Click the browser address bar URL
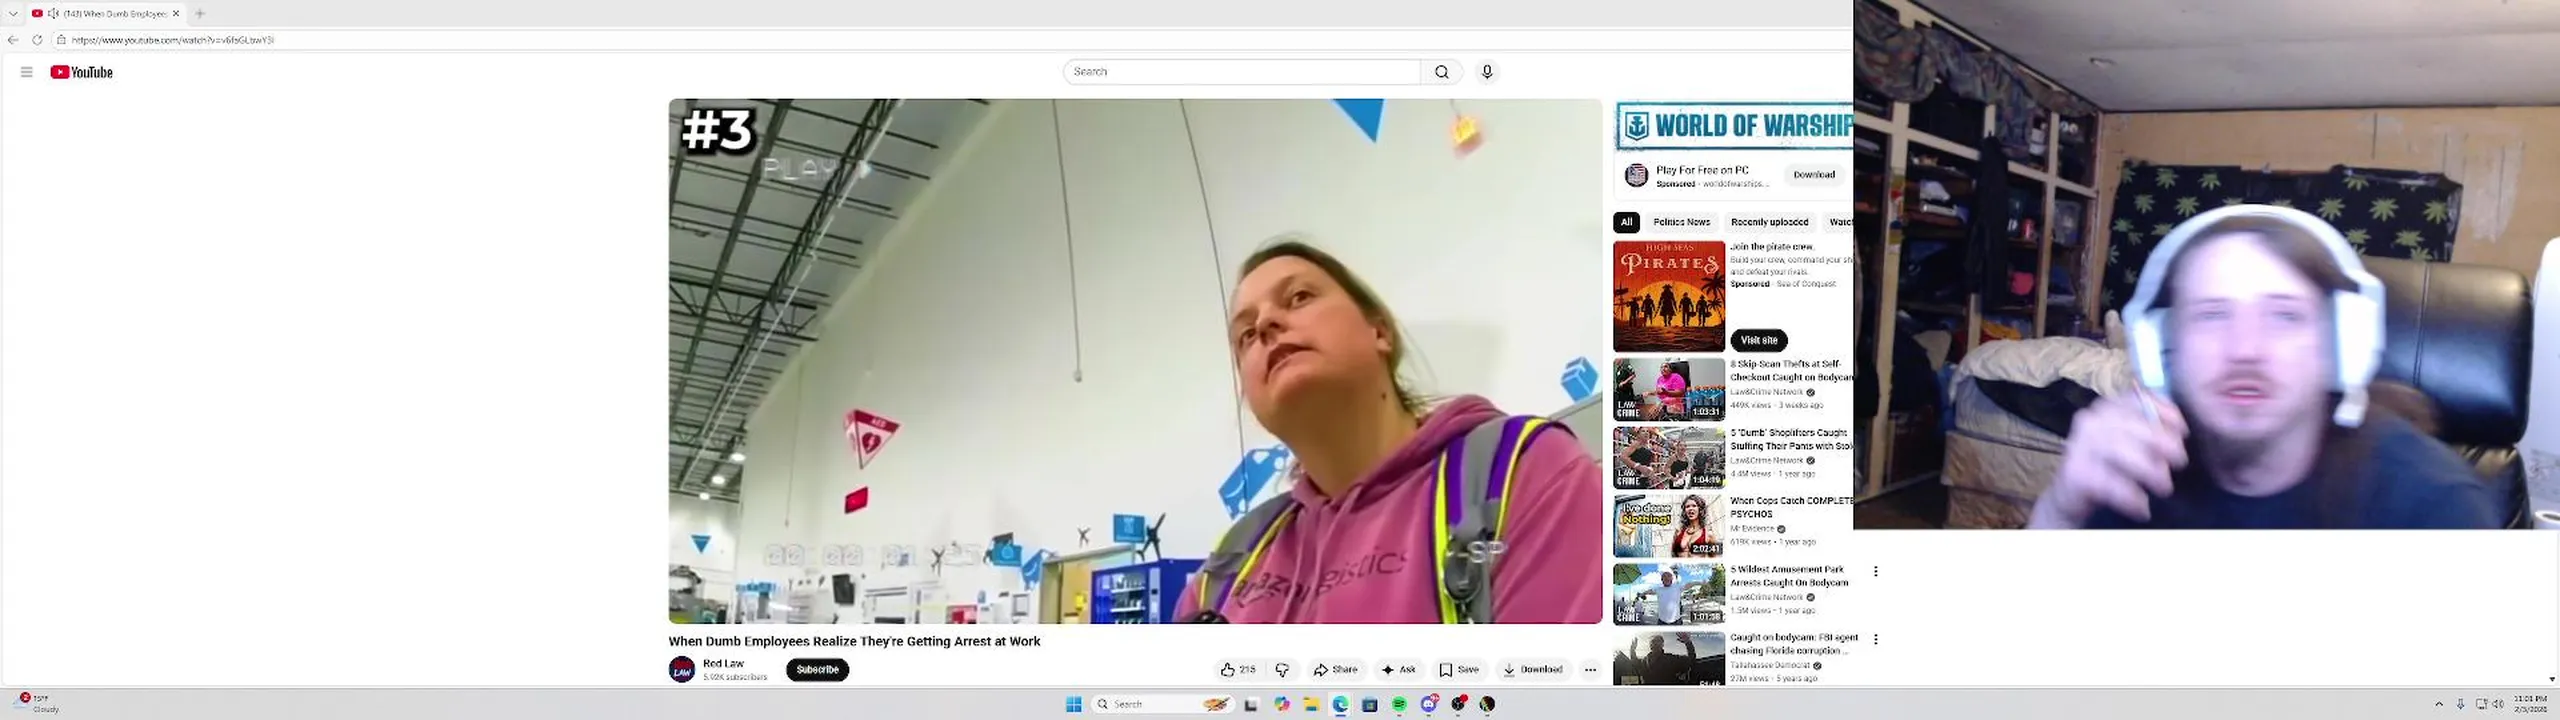The image size is (2560, 720). point(173,40)
